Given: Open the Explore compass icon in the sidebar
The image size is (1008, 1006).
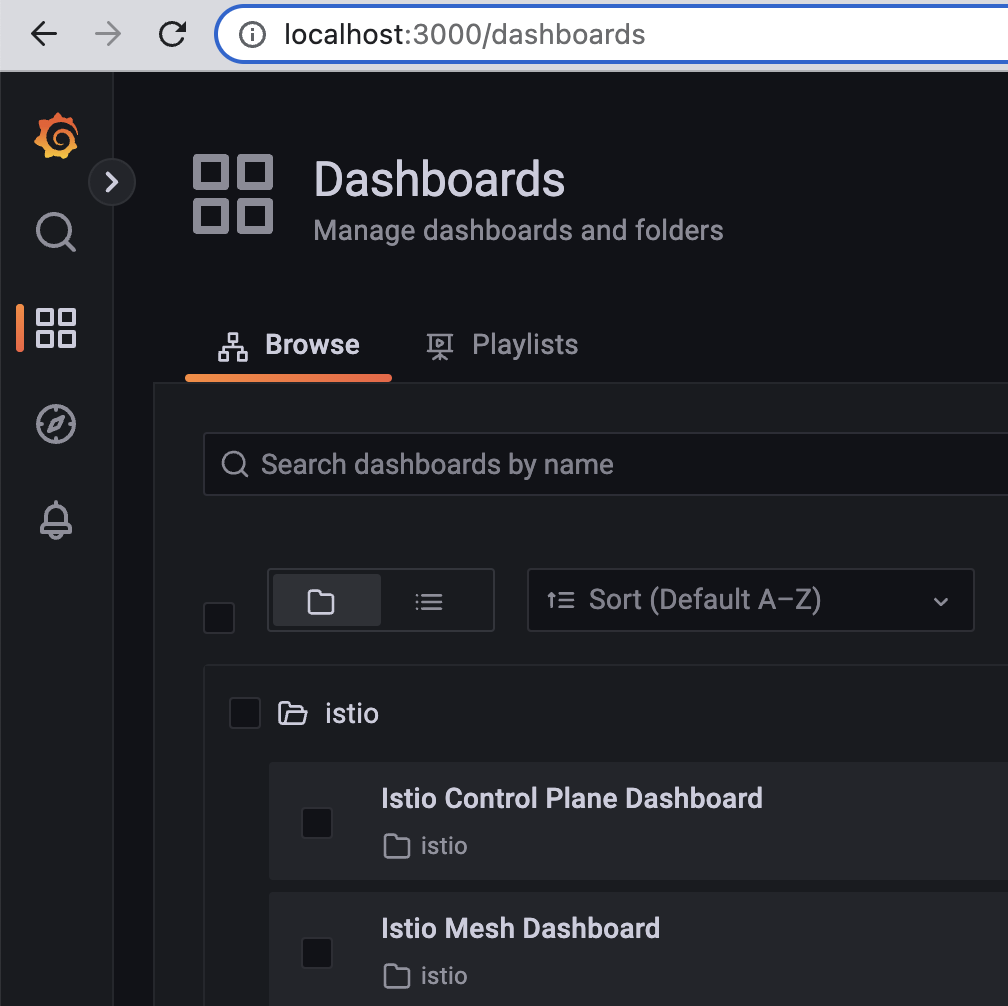Looking at the screenshot, I should [56, 424].
